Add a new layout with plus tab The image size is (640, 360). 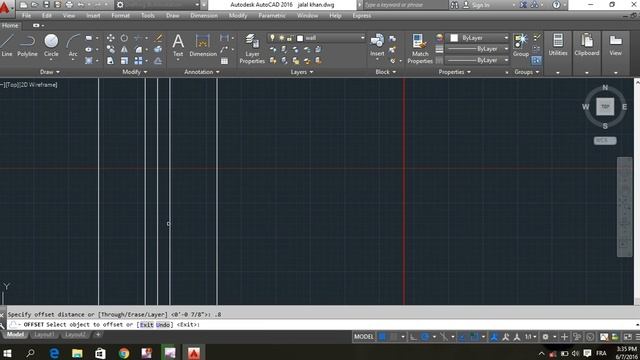pyautogui.click(x=98, y=335)
